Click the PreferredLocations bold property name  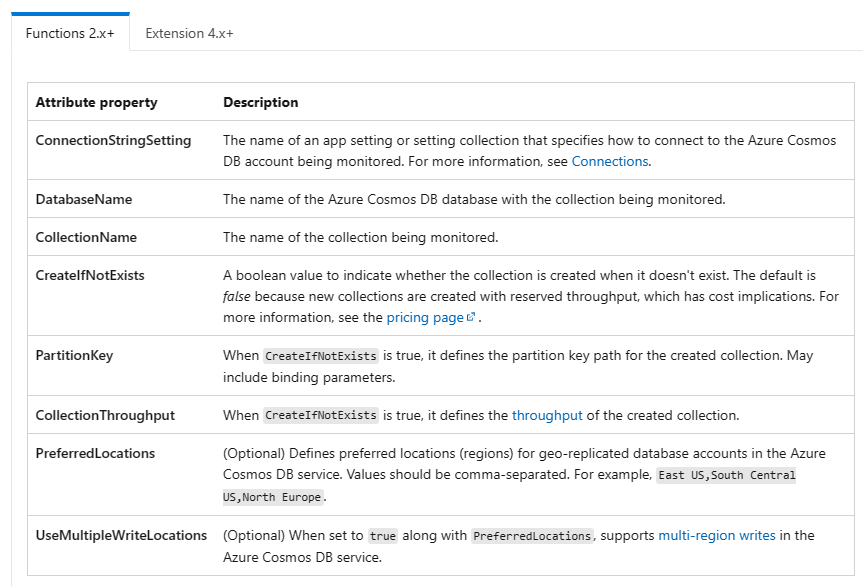pos(95,453)
